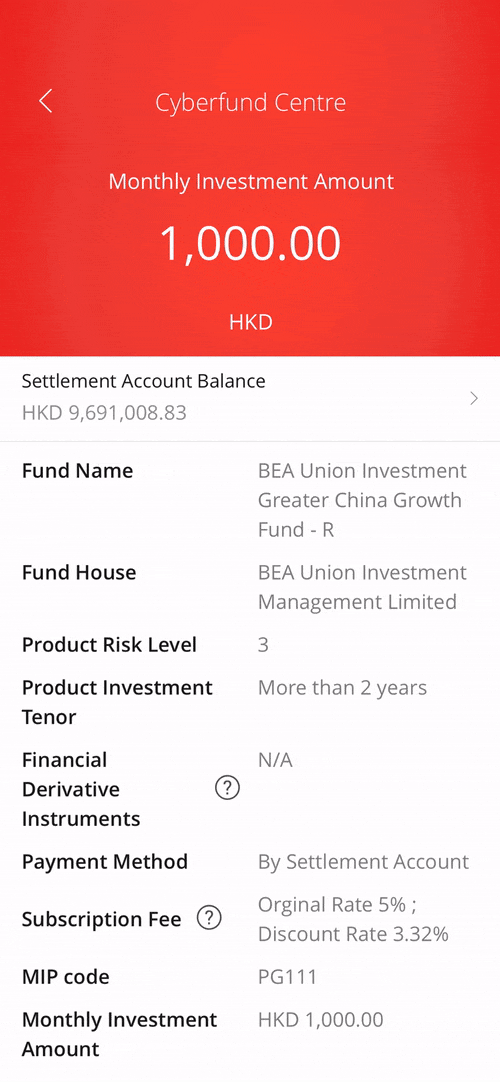This screenshot has height=1082, width=500.
Task: Select the MIP code PG111
Action: point(287,977)
